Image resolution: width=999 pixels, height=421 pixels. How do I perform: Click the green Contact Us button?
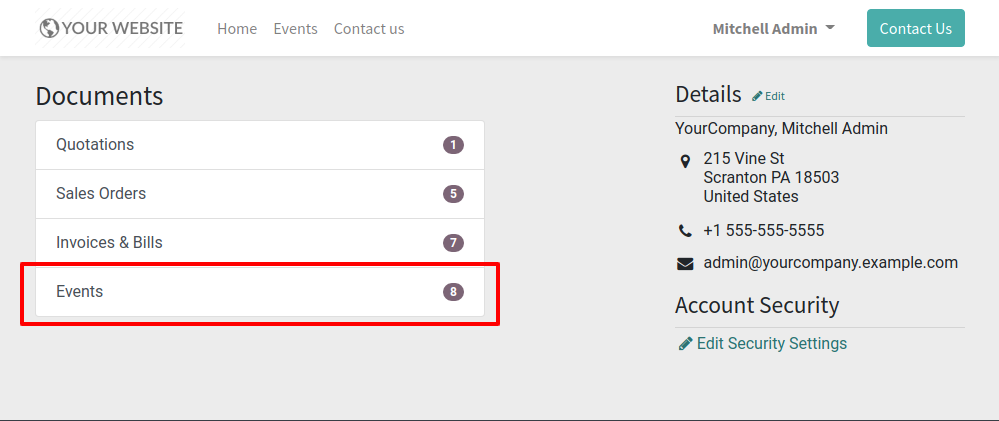tap(916, 28)
